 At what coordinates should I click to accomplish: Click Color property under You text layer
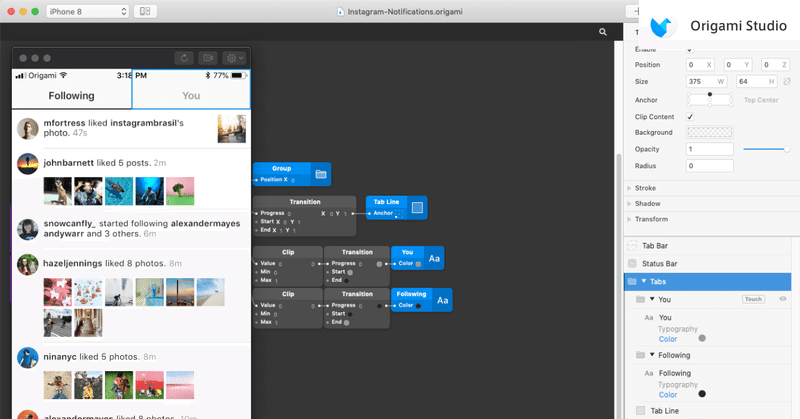pyautogui.click(x=668, y=339)
